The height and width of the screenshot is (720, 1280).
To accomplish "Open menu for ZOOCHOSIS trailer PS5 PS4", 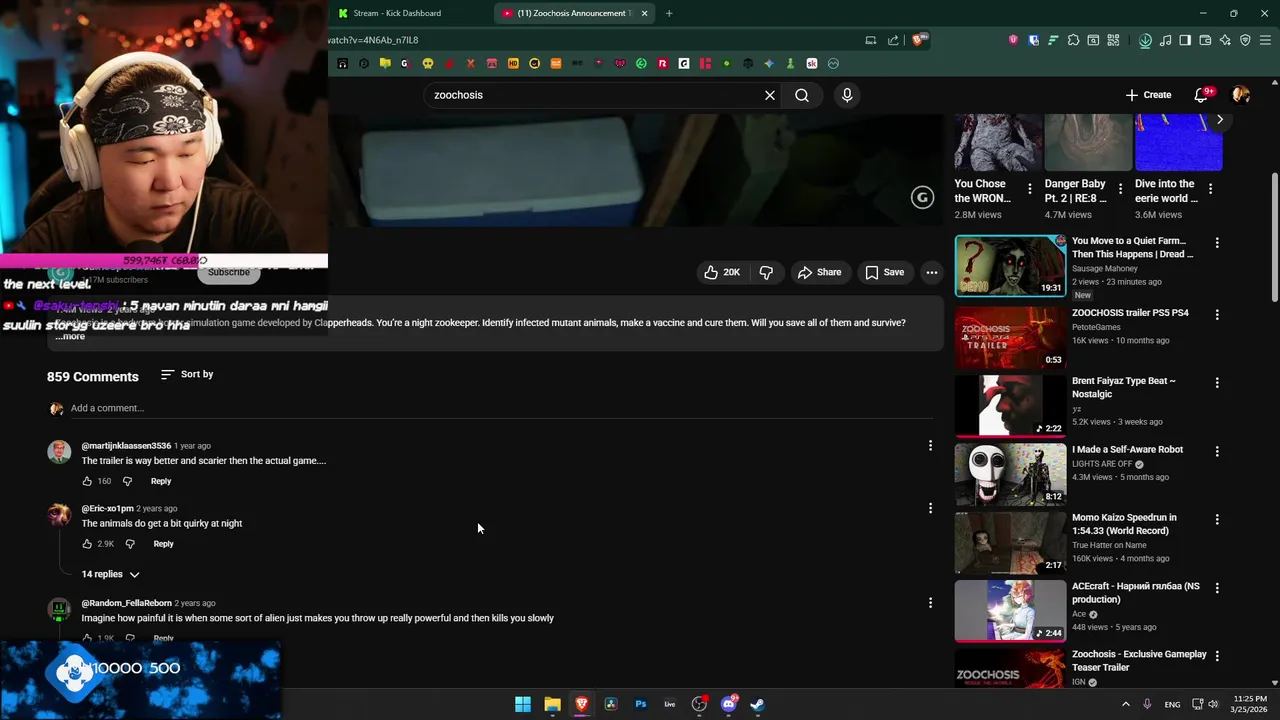I will [1217, 315].
